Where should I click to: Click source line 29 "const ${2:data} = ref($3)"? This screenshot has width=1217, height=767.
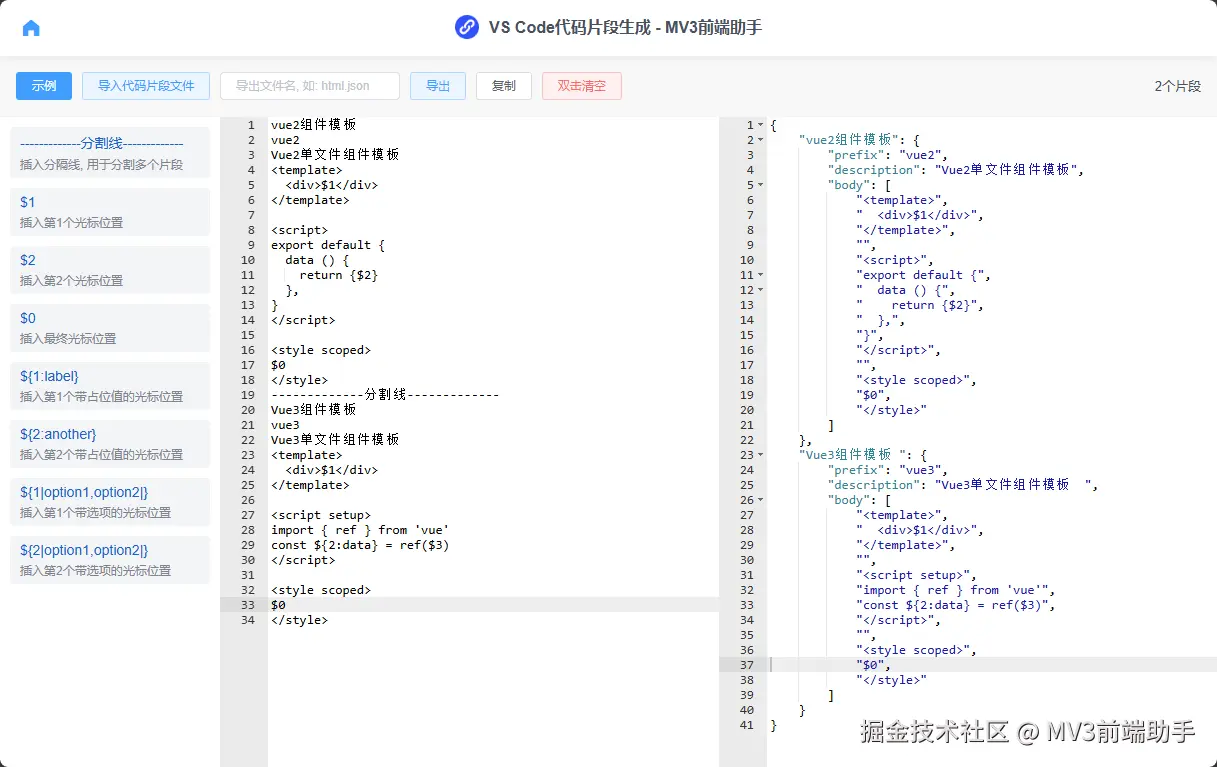coord(360,545)
